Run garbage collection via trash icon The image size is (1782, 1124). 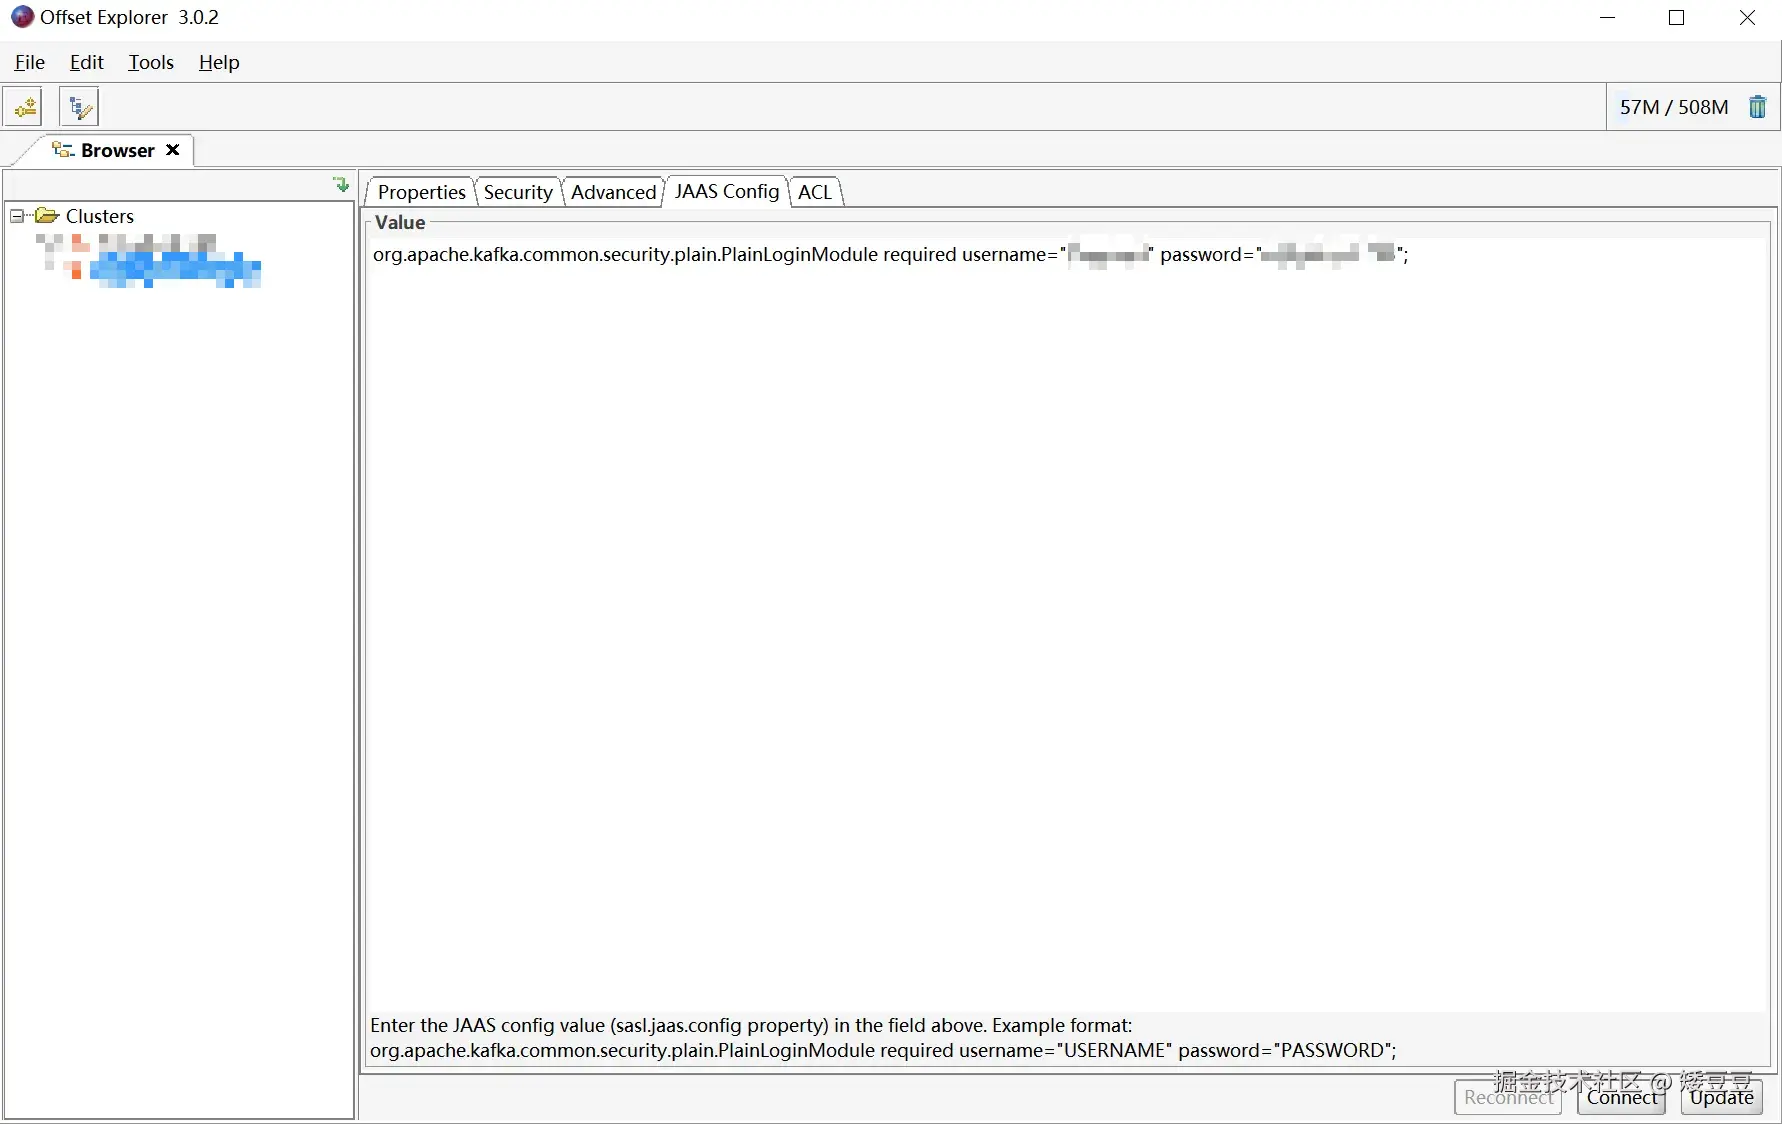pos(1757,107)
